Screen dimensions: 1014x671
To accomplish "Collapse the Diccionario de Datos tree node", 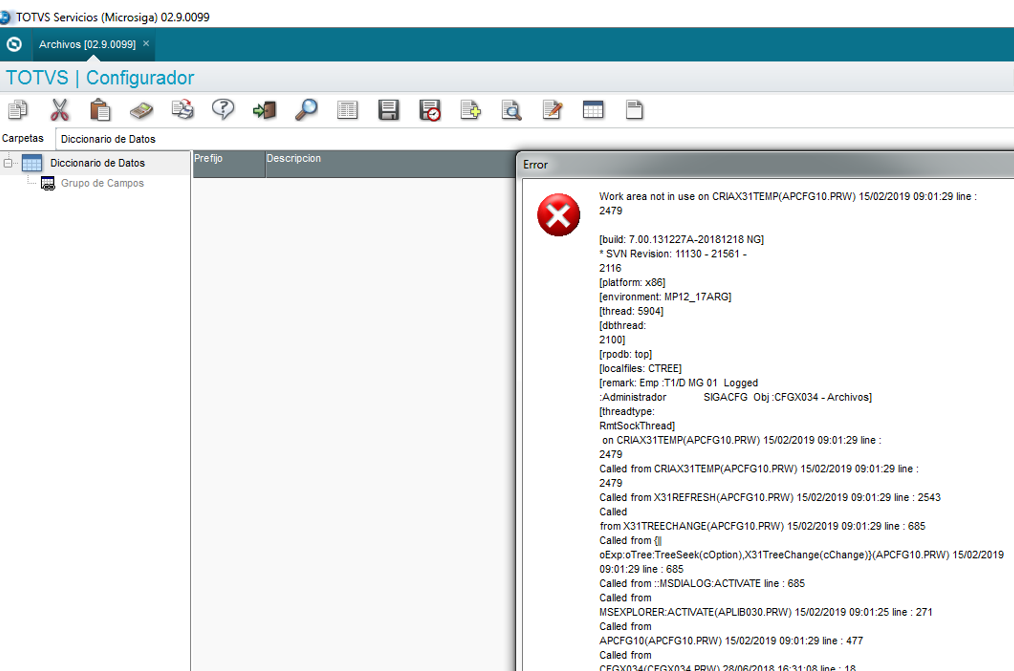I will tap(8, 163).
